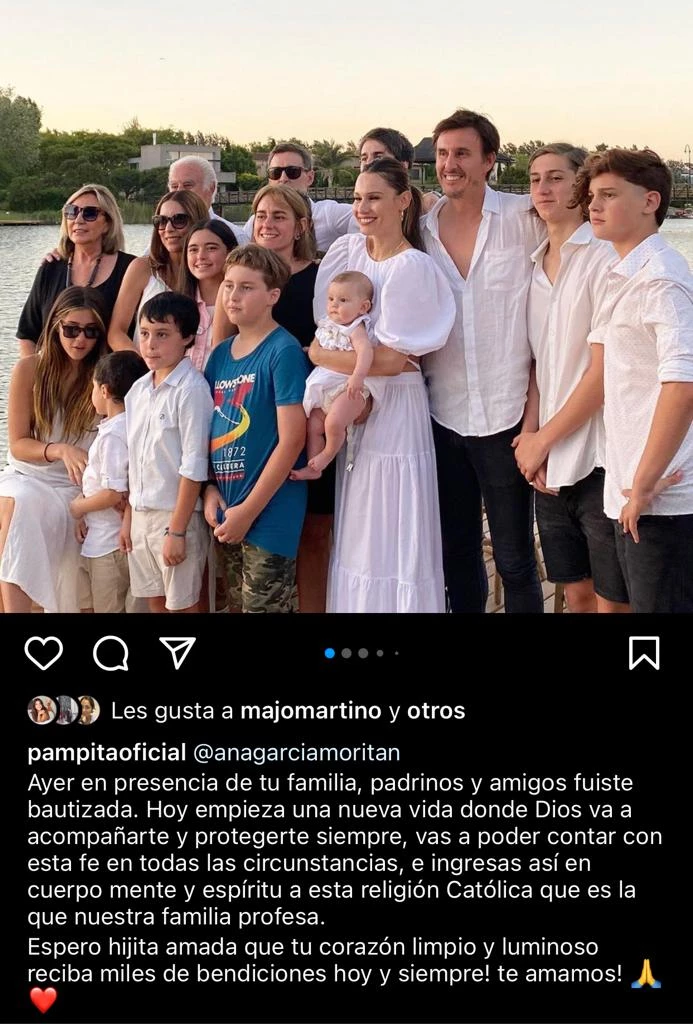Select third carousel dot indicator
The width and height of the screenshot is (693, 1024).
tap(363, 653)
